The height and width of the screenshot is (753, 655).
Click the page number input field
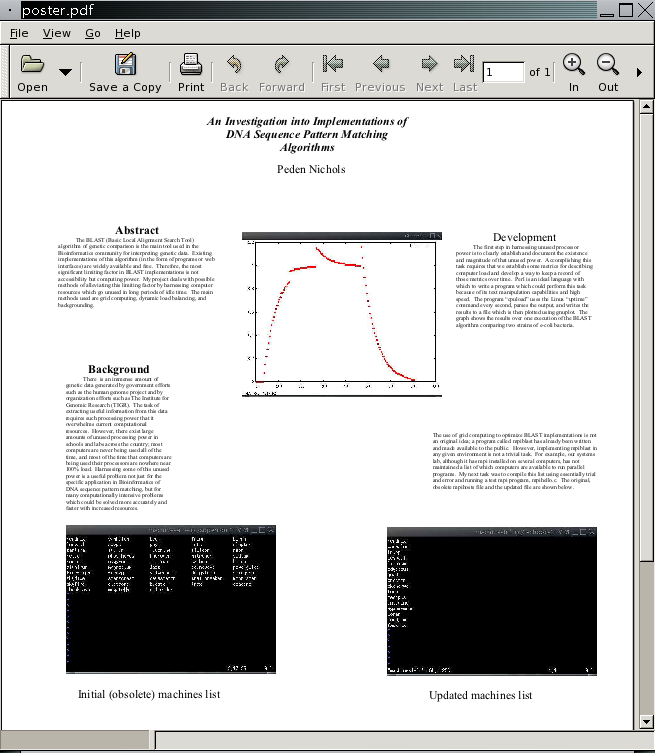pos(503,72)
